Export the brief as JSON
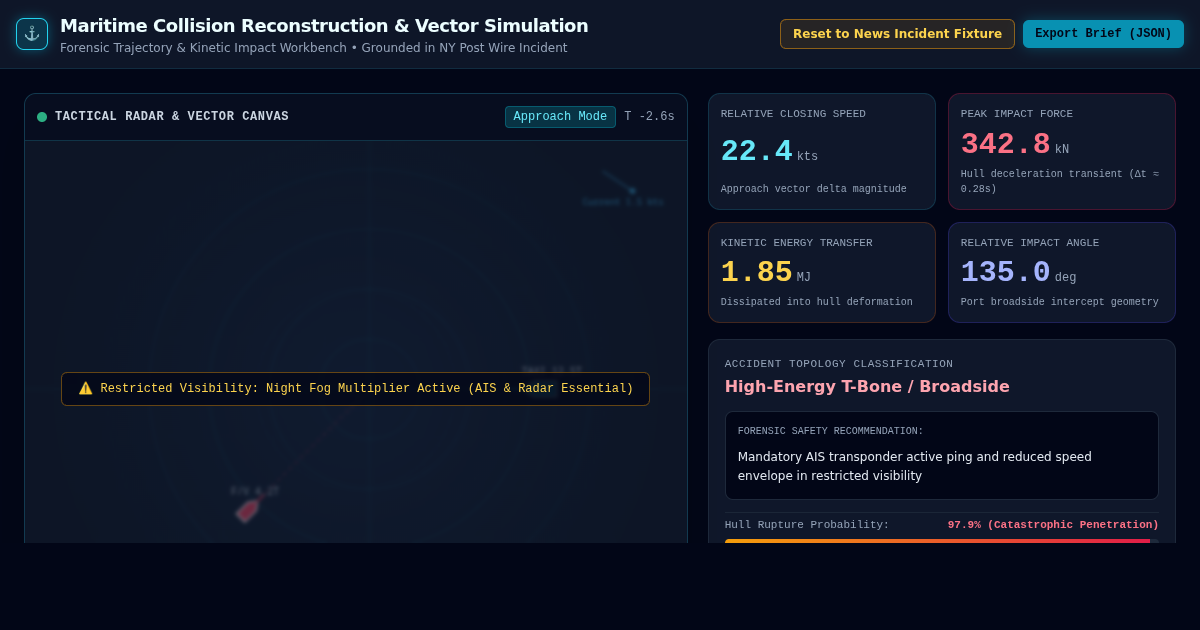Screen dimensions: 1200x630 pos(1103,34)
